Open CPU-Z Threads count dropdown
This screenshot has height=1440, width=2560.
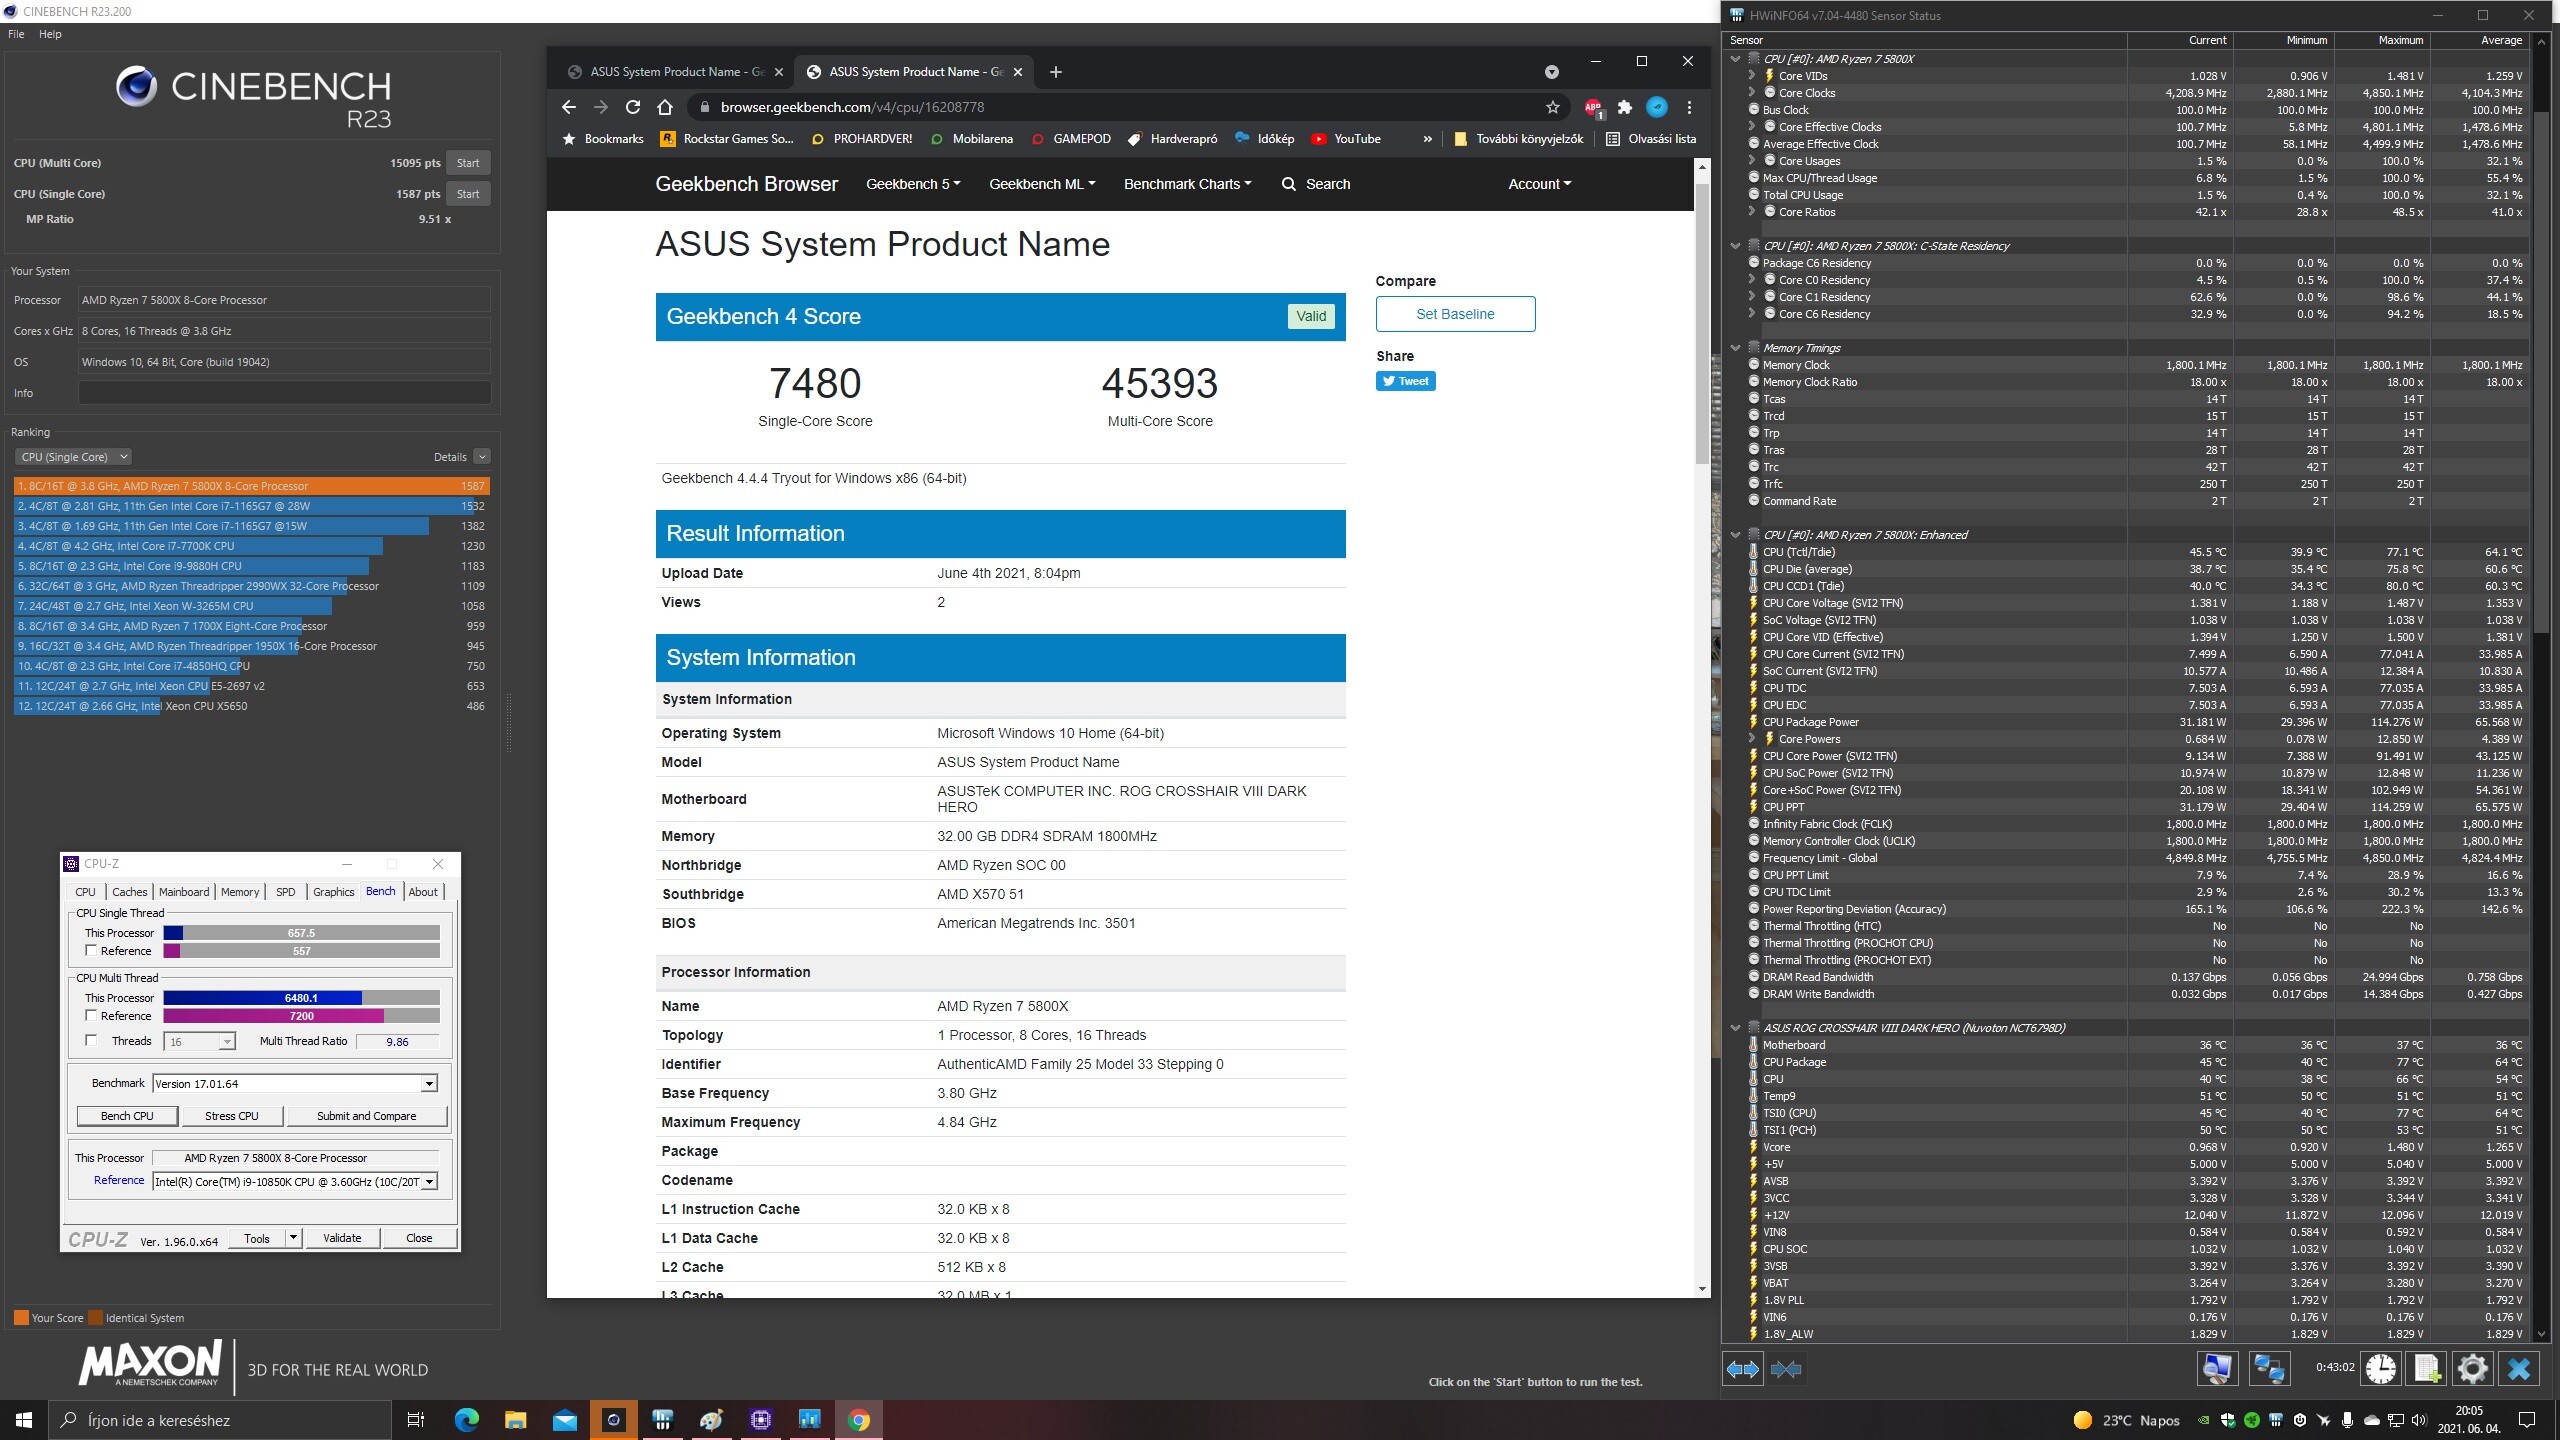coord(227,1042)
